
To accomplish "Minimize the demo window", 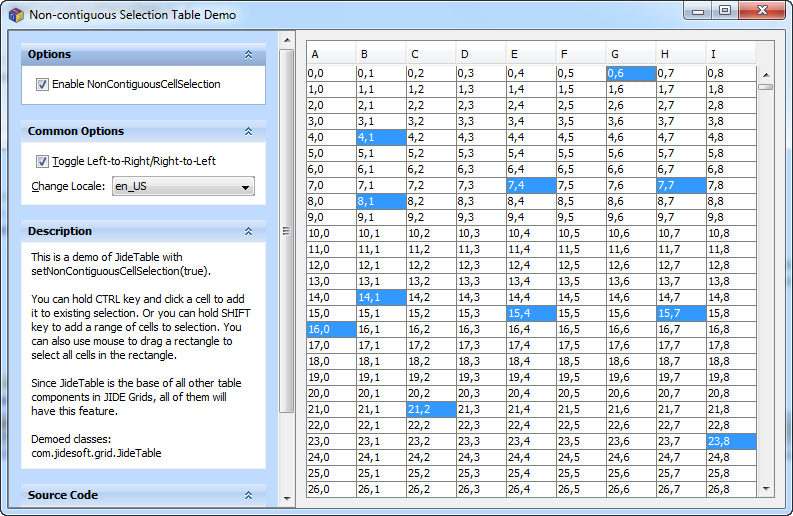I will coord(698,11).
